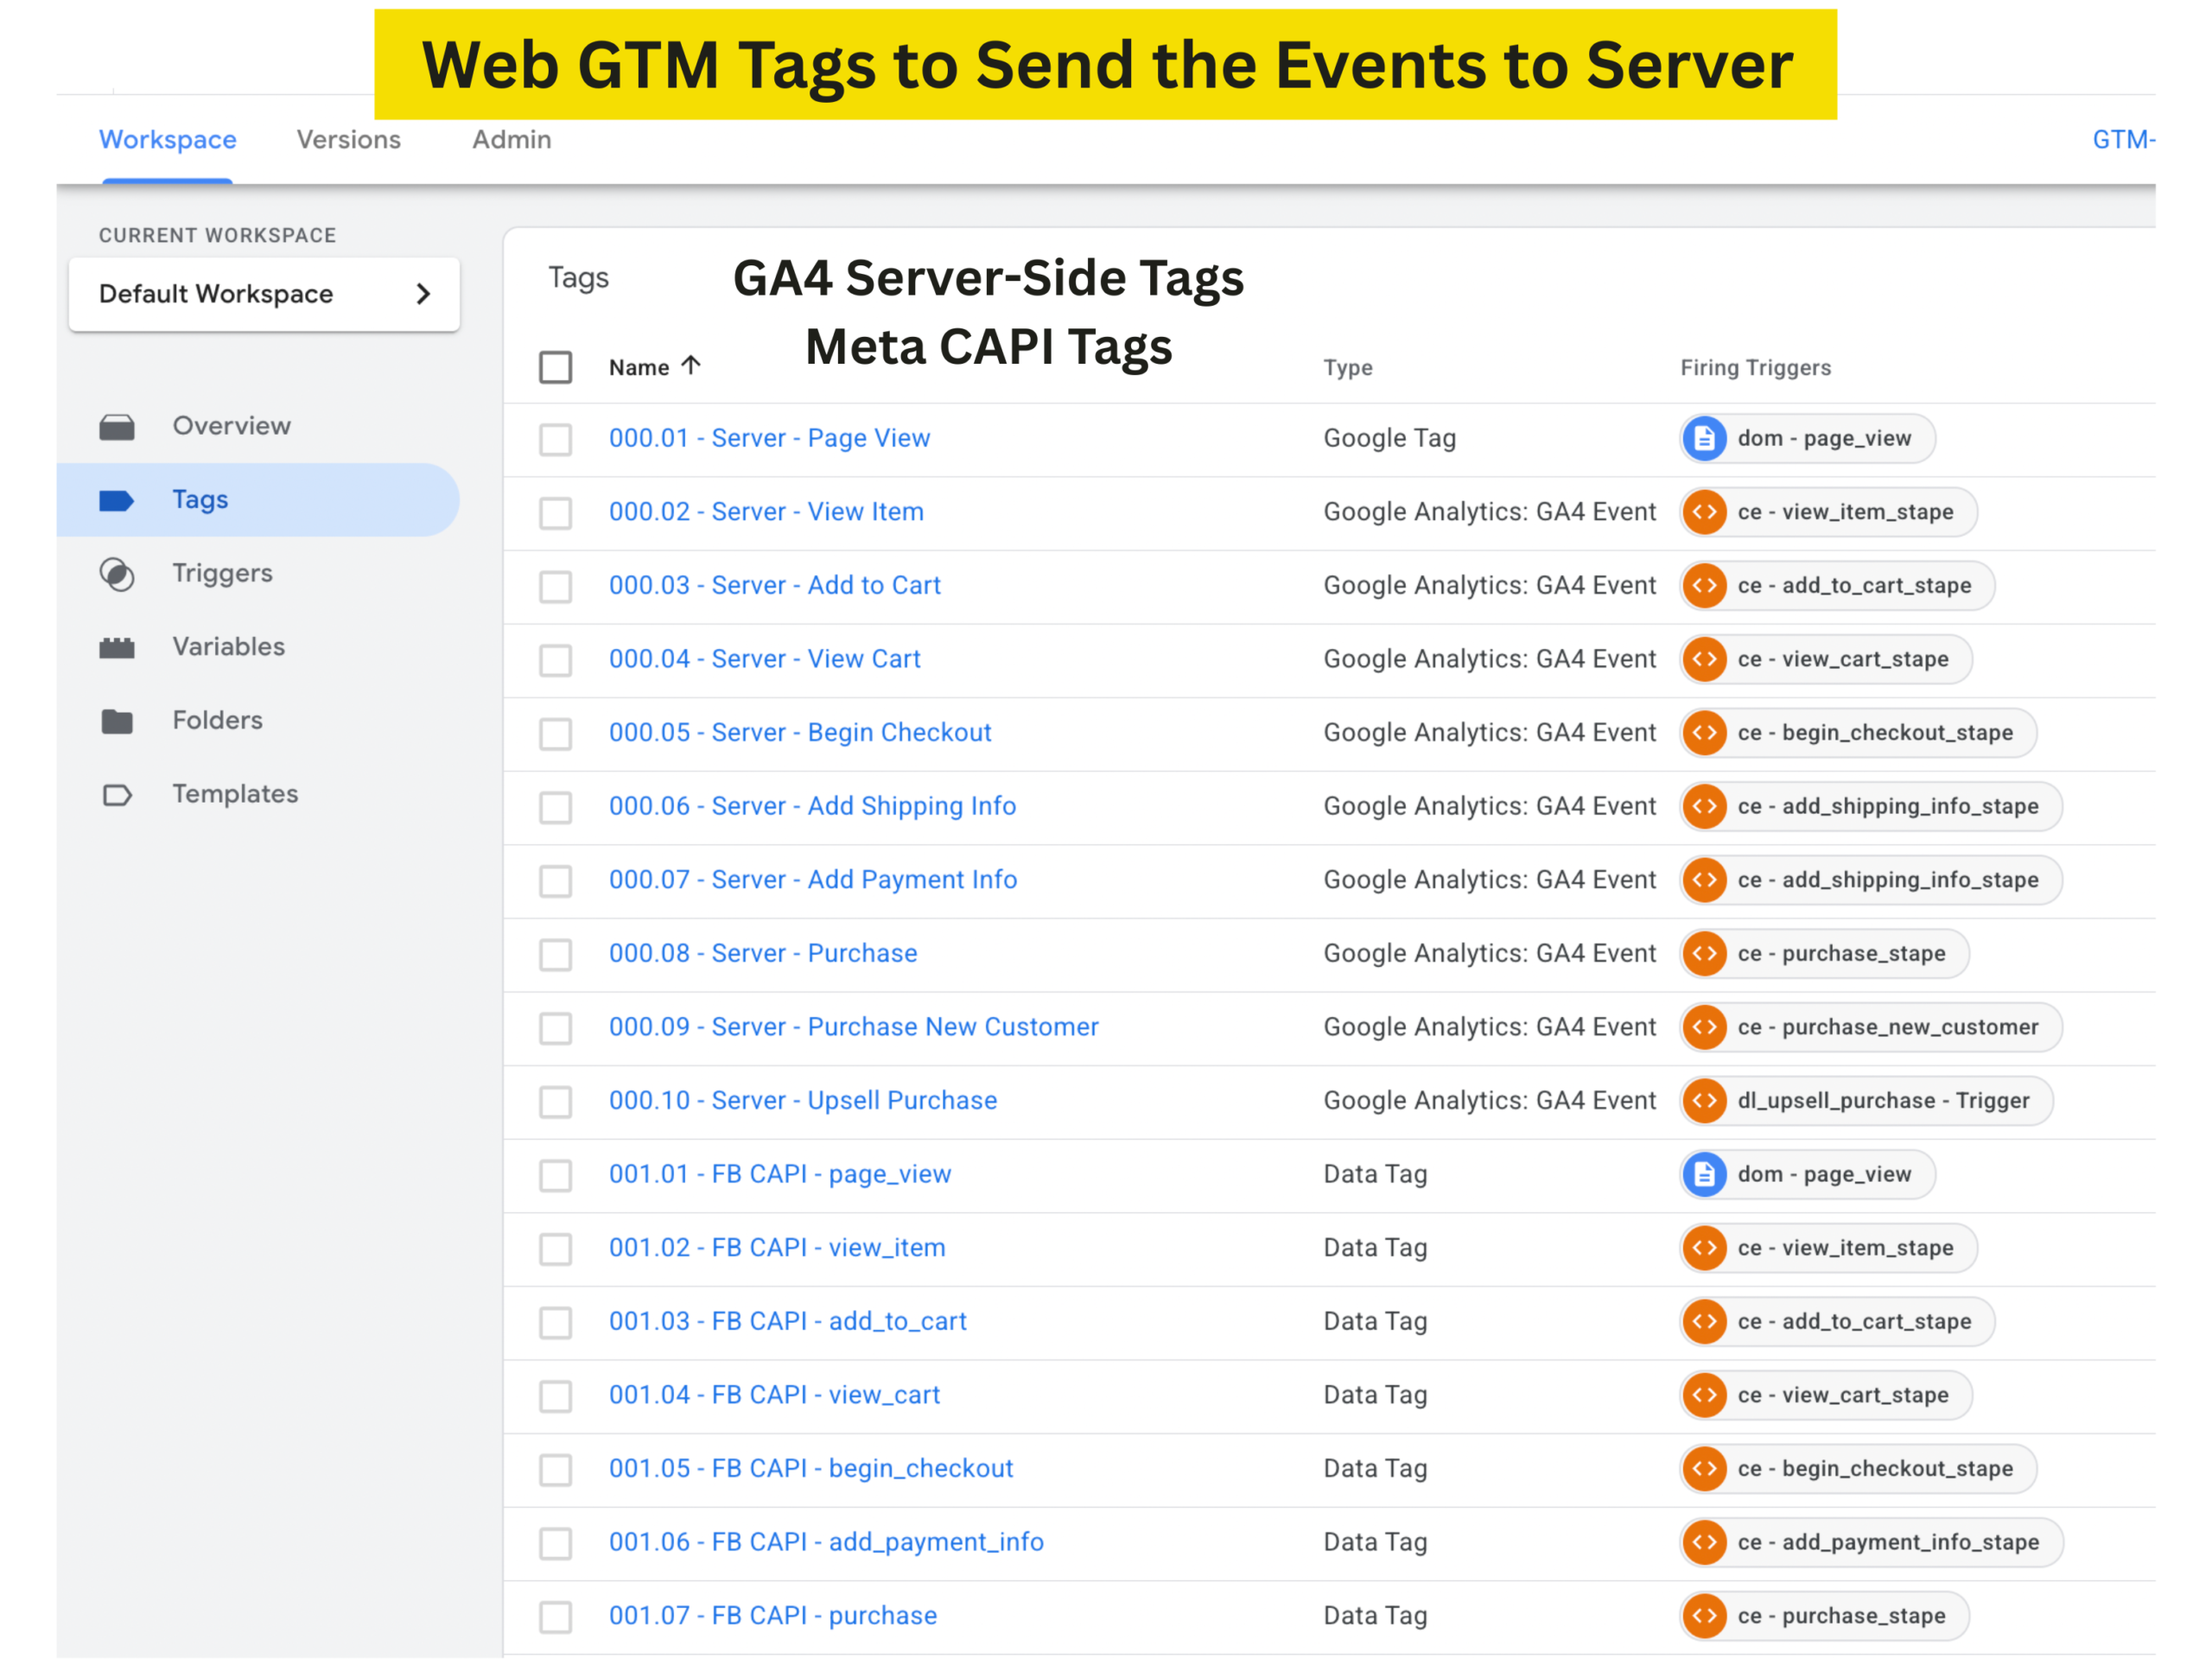This screenshot has height=1659, width=2212.
Task: Check the box for 000.02 - Server - View Item
Action: coord(555,513)
